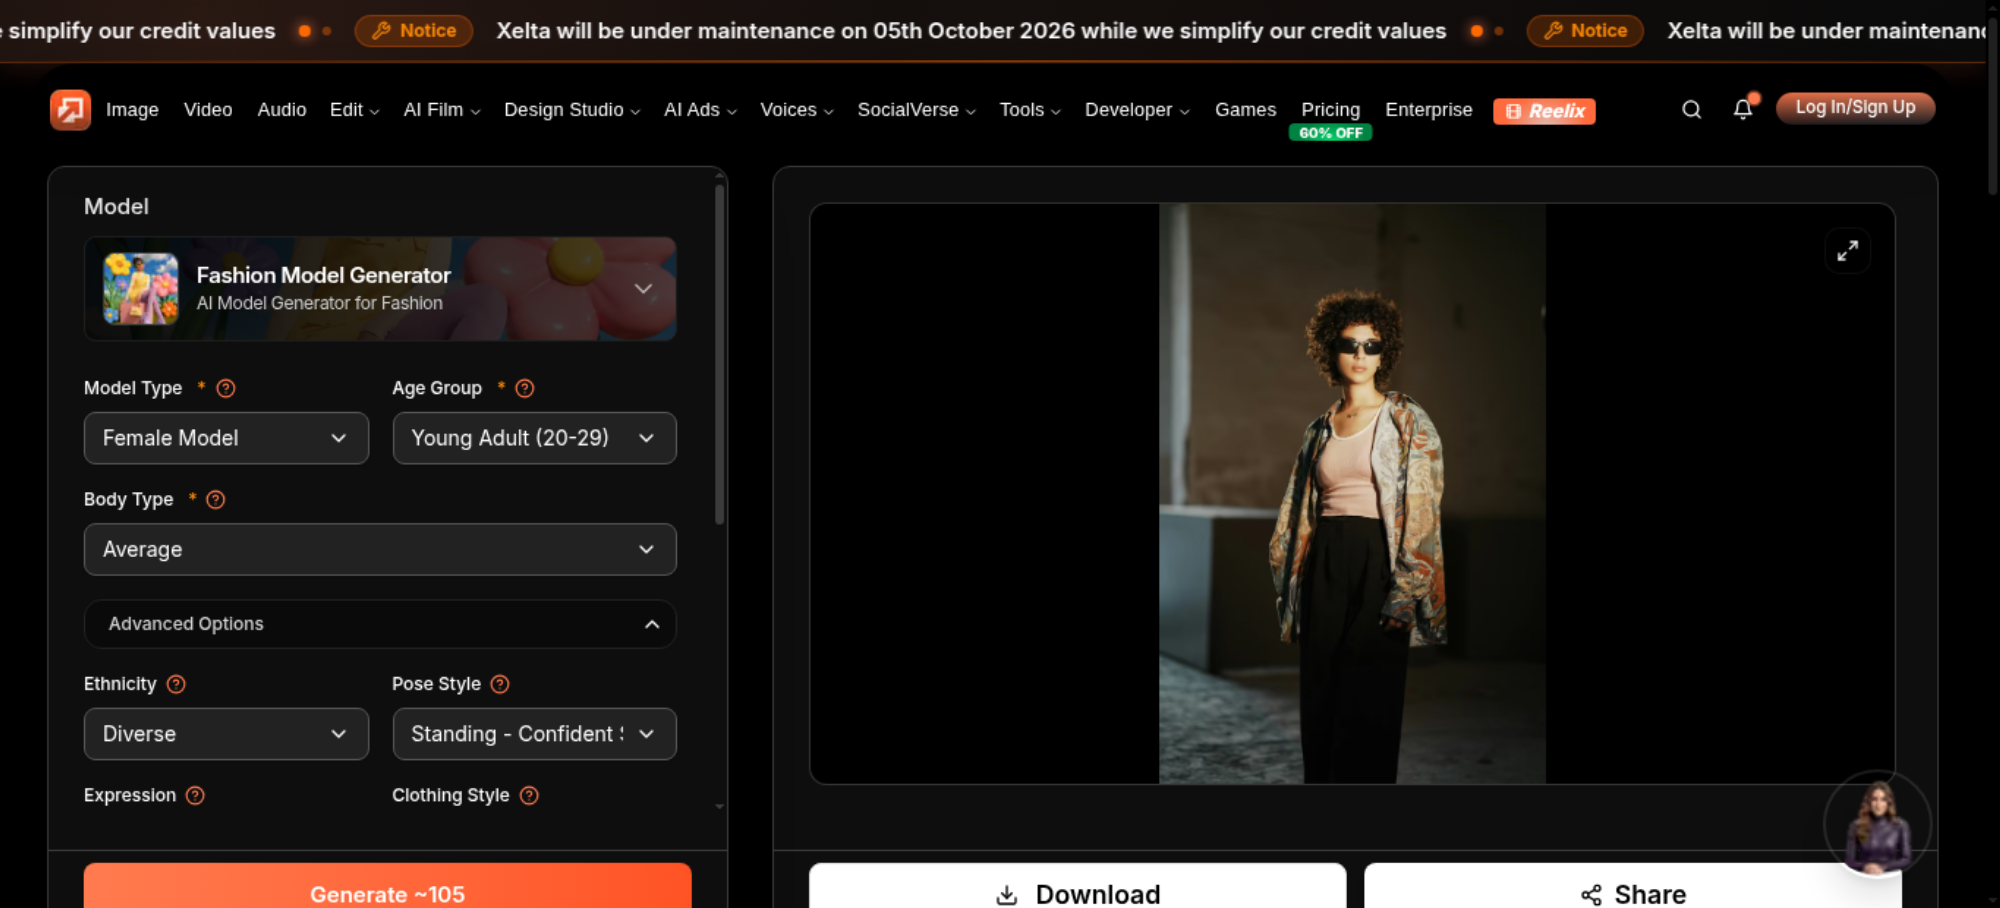Expand the Tools menu
The width and height of the screenshot is (2000, 908).
pos(1030,110)
